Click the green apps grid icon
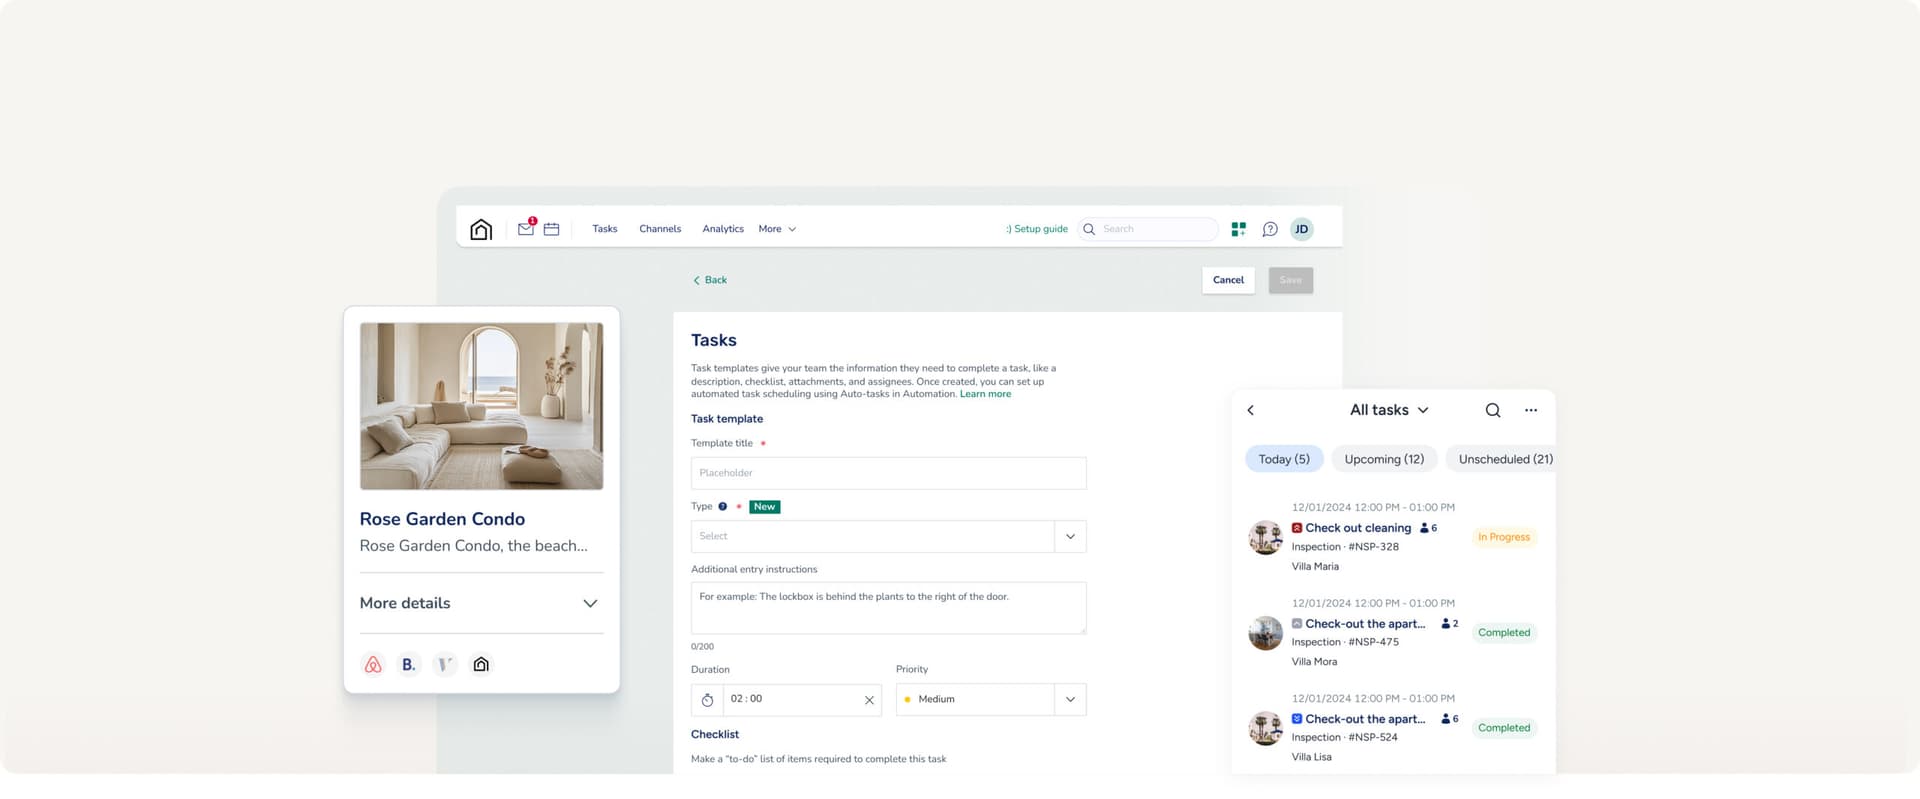Image resolution: width=1920 pixels, height=799 pixels. click(x=1238, y=229)
